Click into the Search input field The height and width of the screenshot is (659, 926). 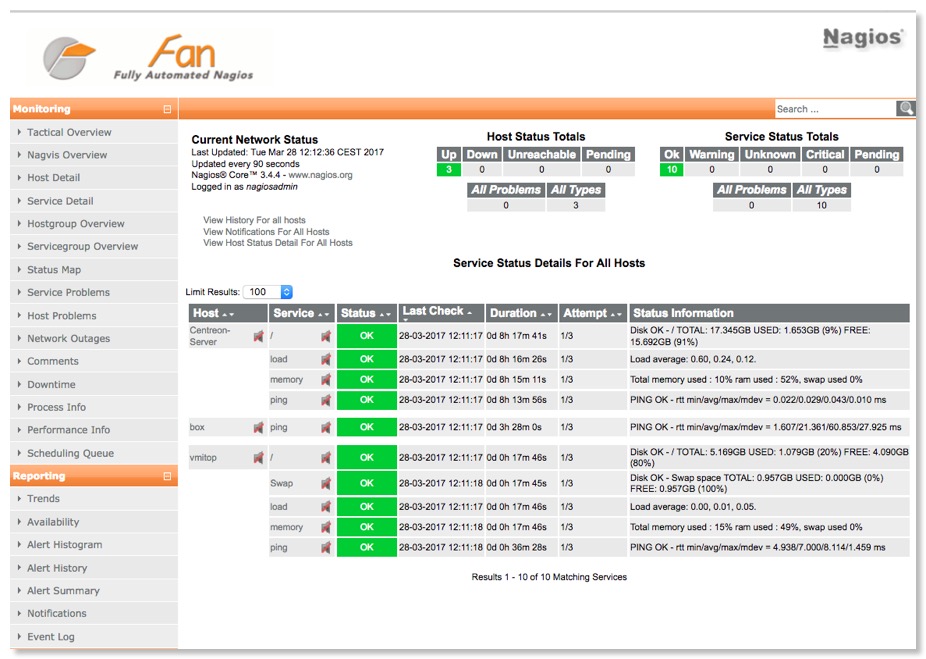(834, 109)
